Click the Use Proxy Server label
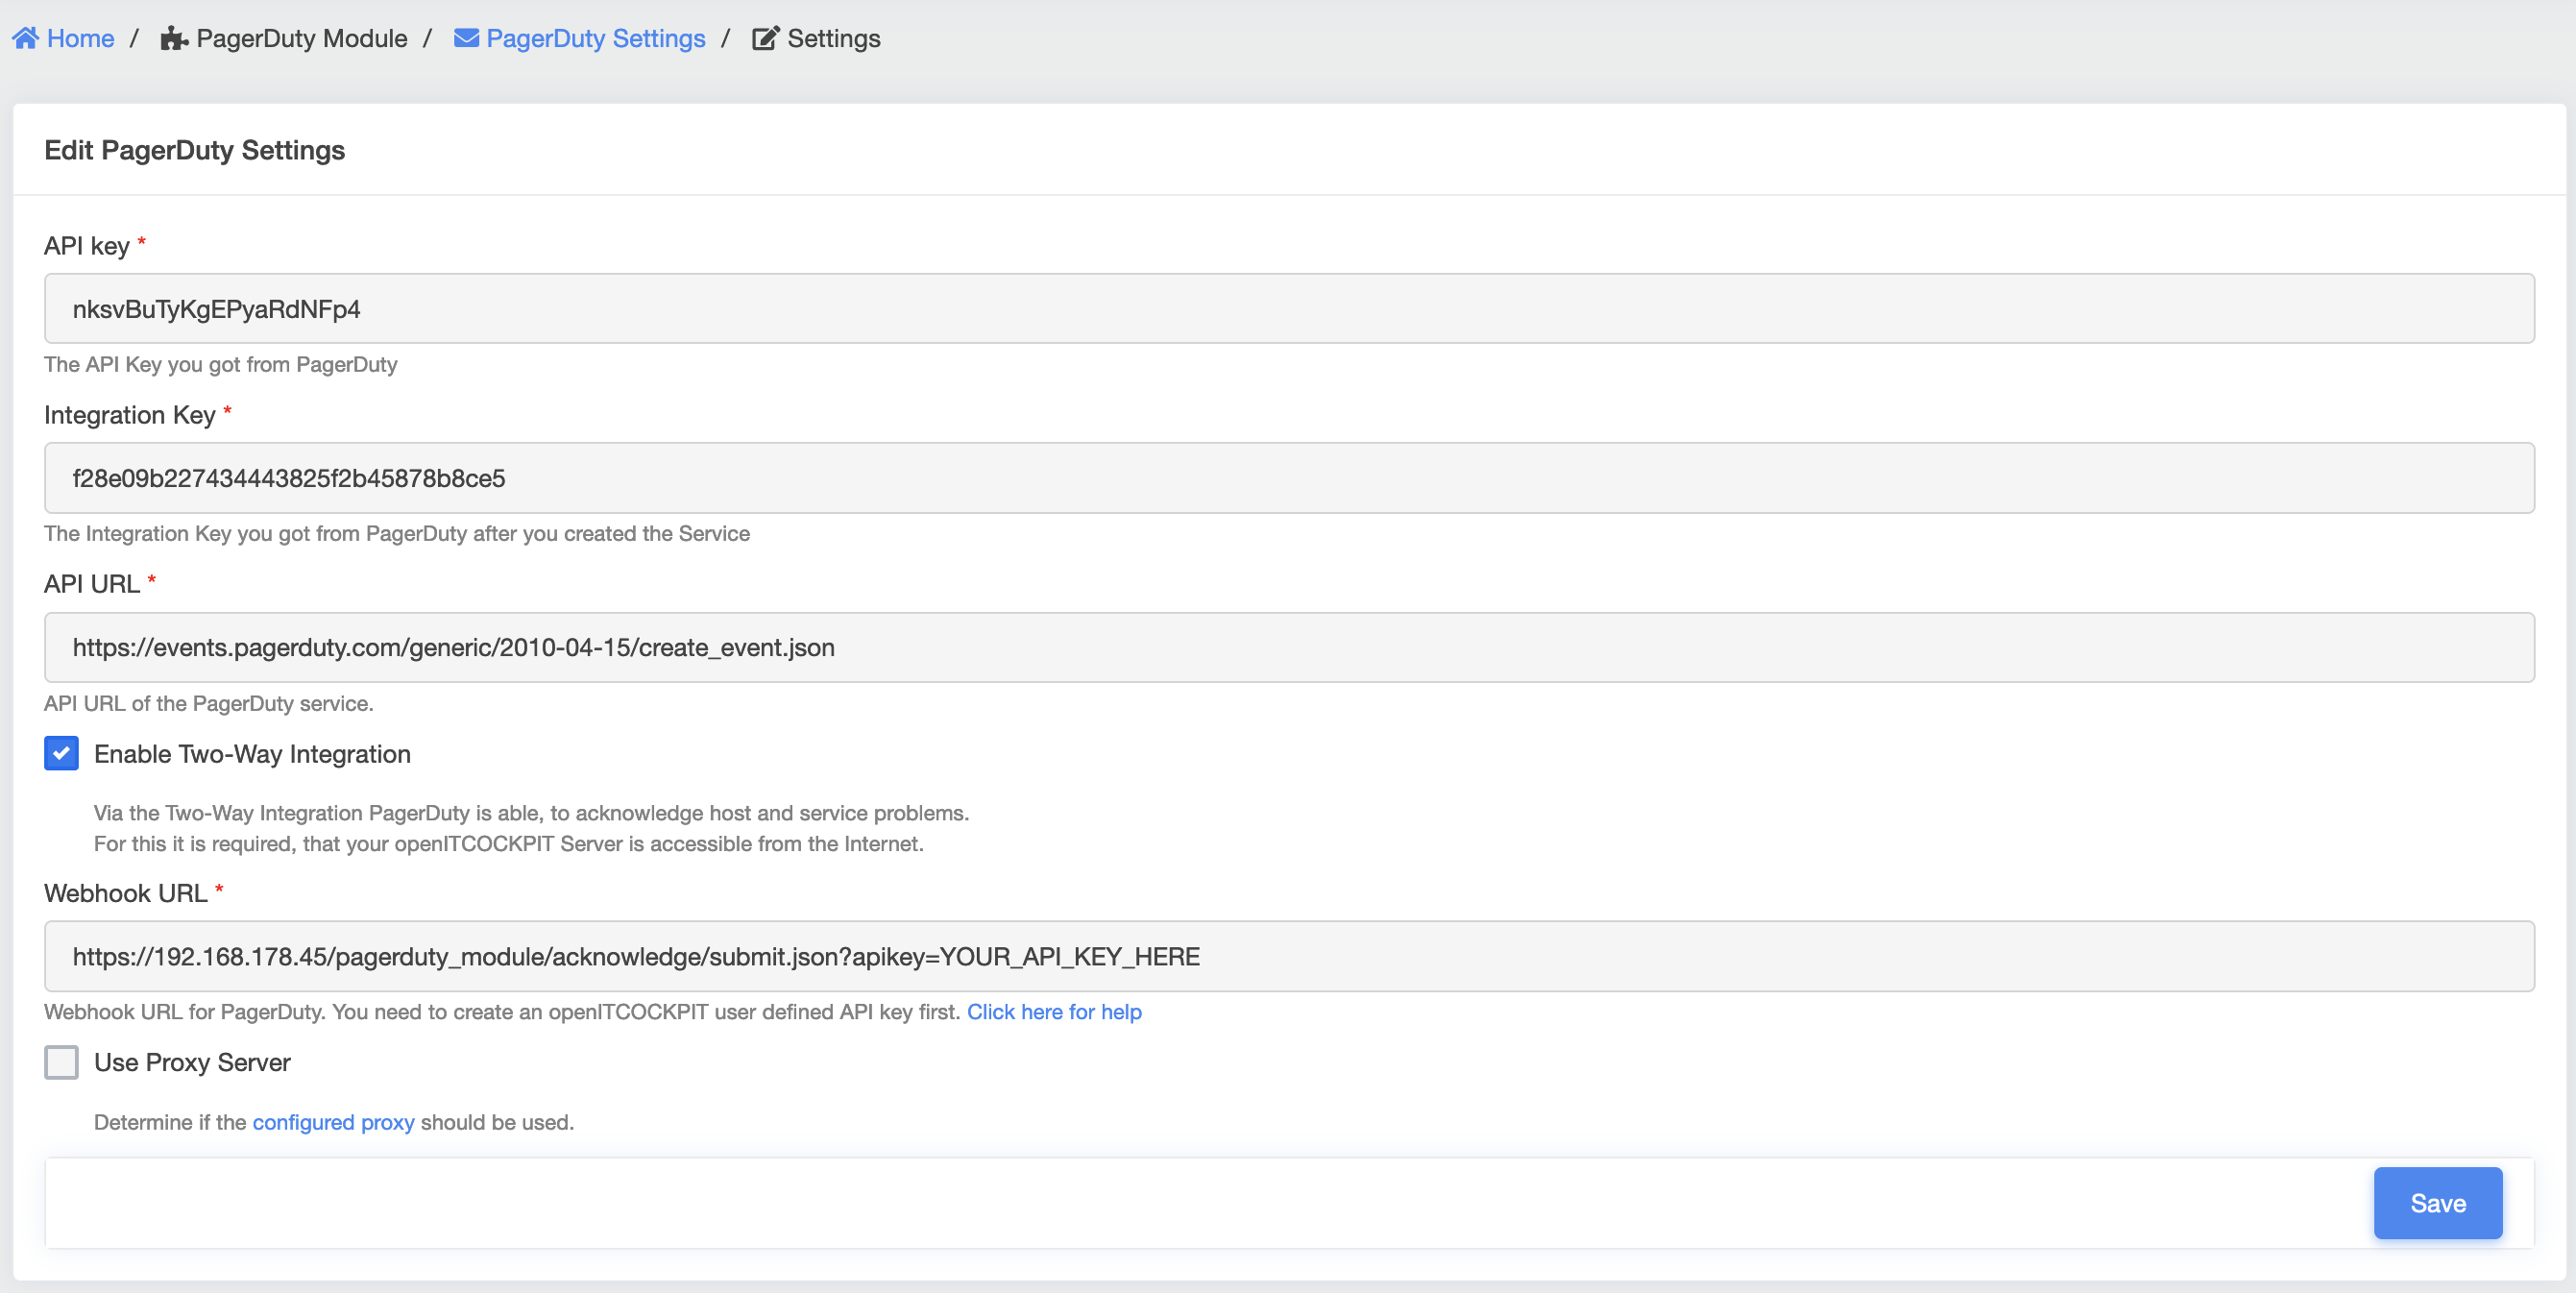Screen dimensions: 2576x1293 point(192,1062)
